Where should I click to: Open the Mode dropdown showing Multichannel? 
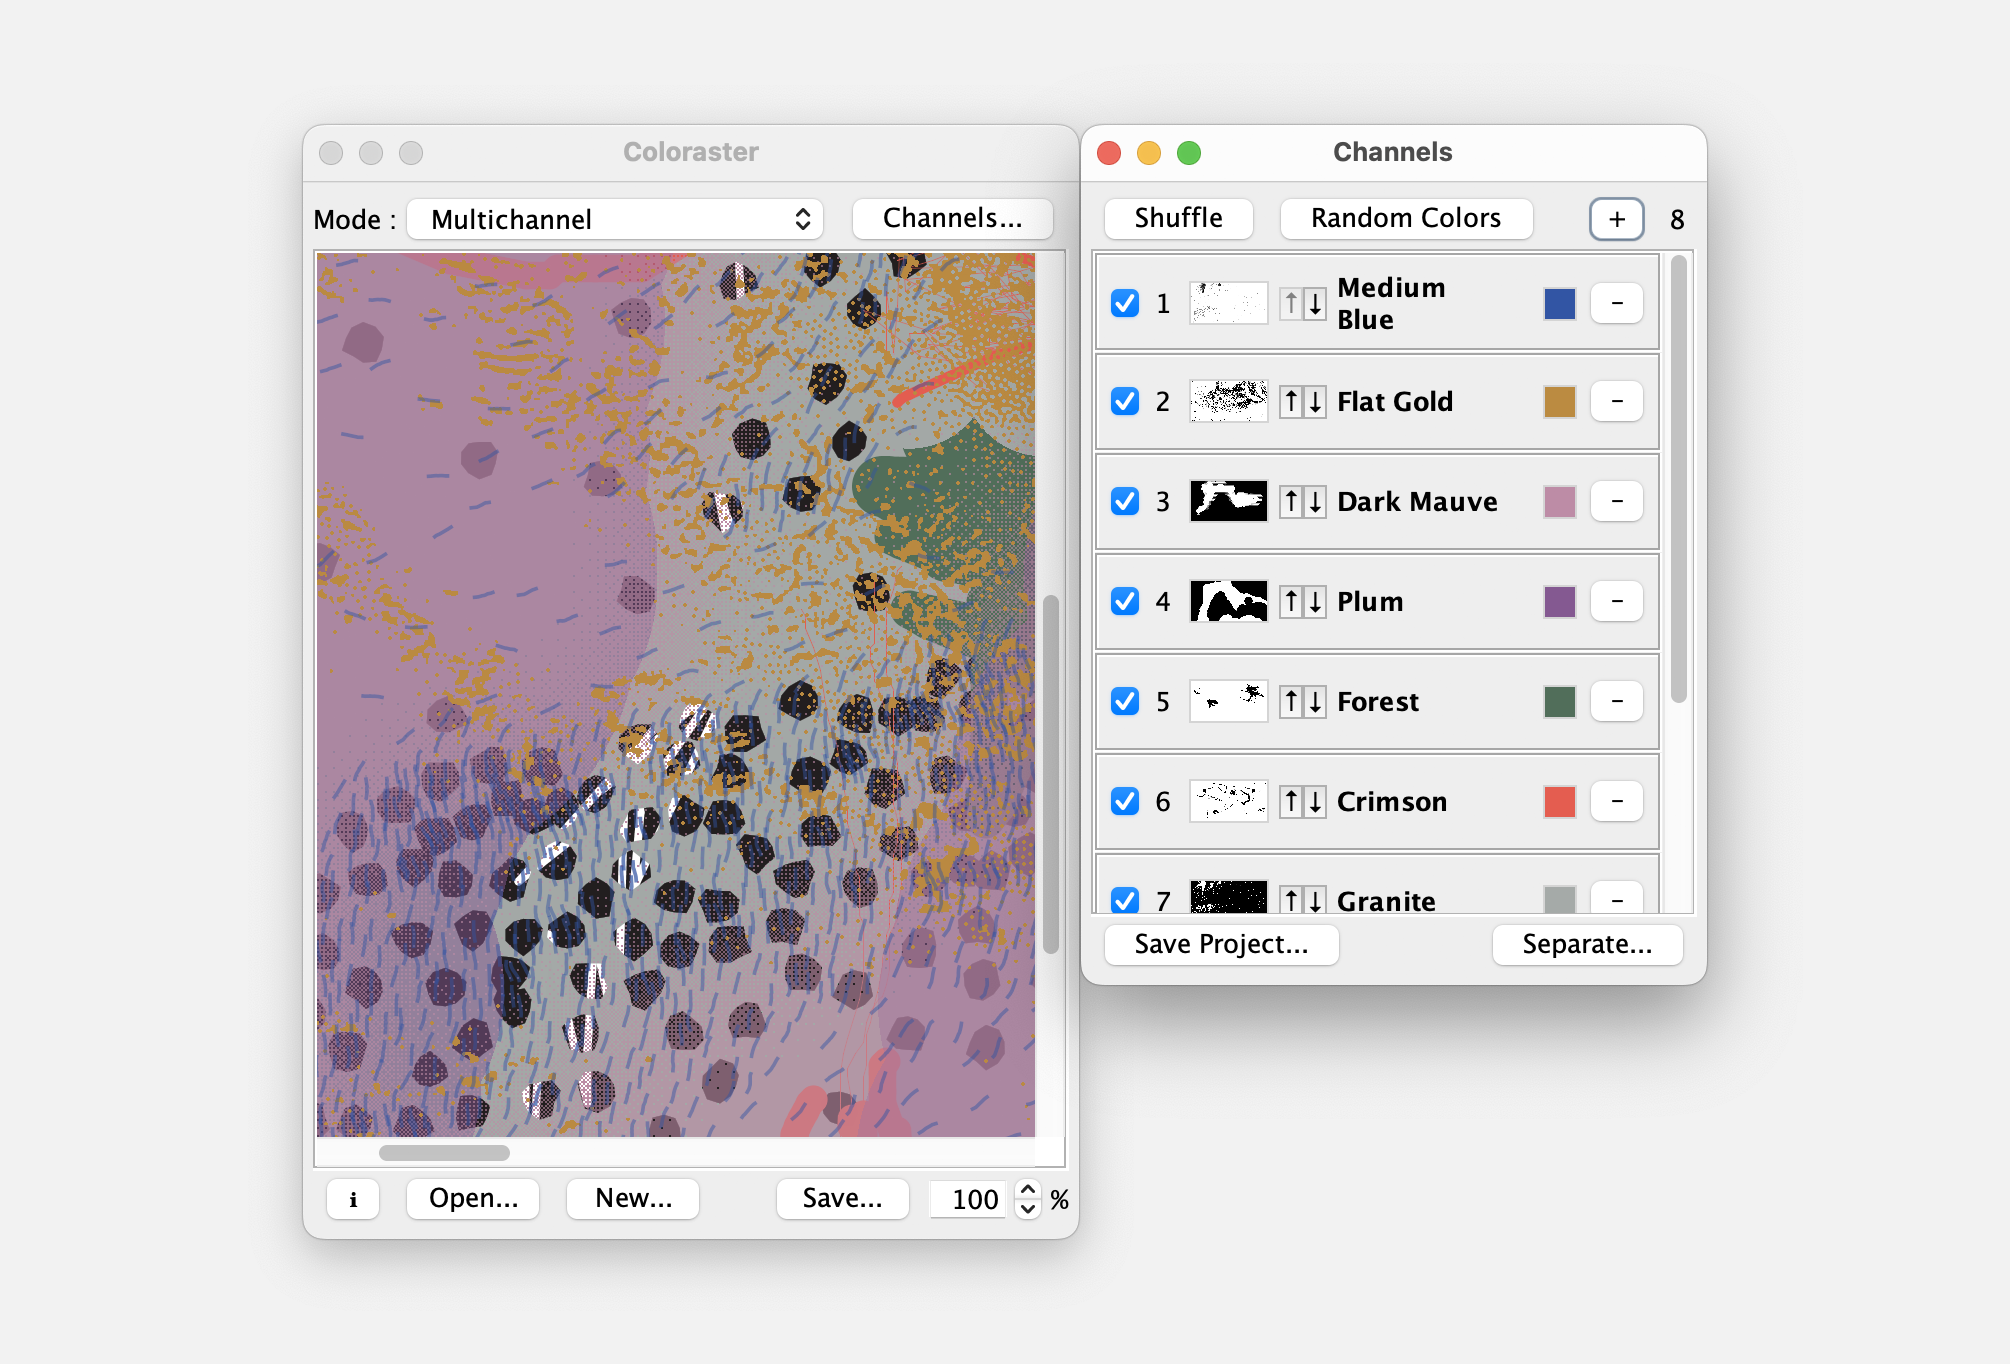615,219
